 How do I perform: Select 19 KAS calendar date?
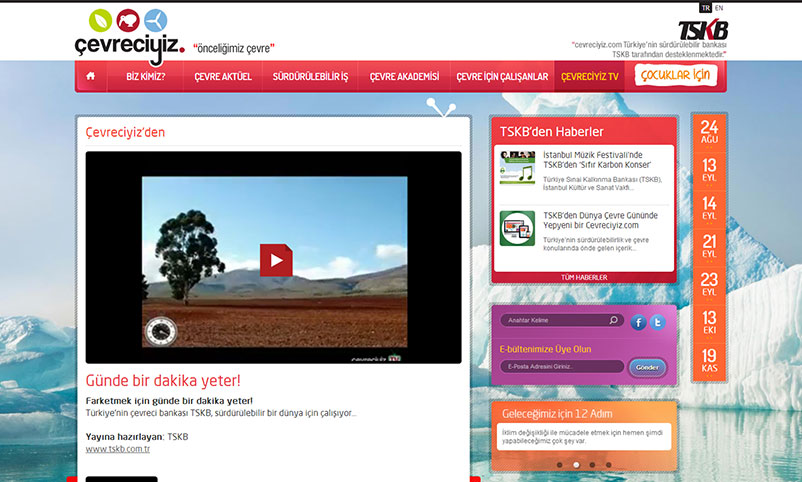pyautogui.click(x=709, y=361)
